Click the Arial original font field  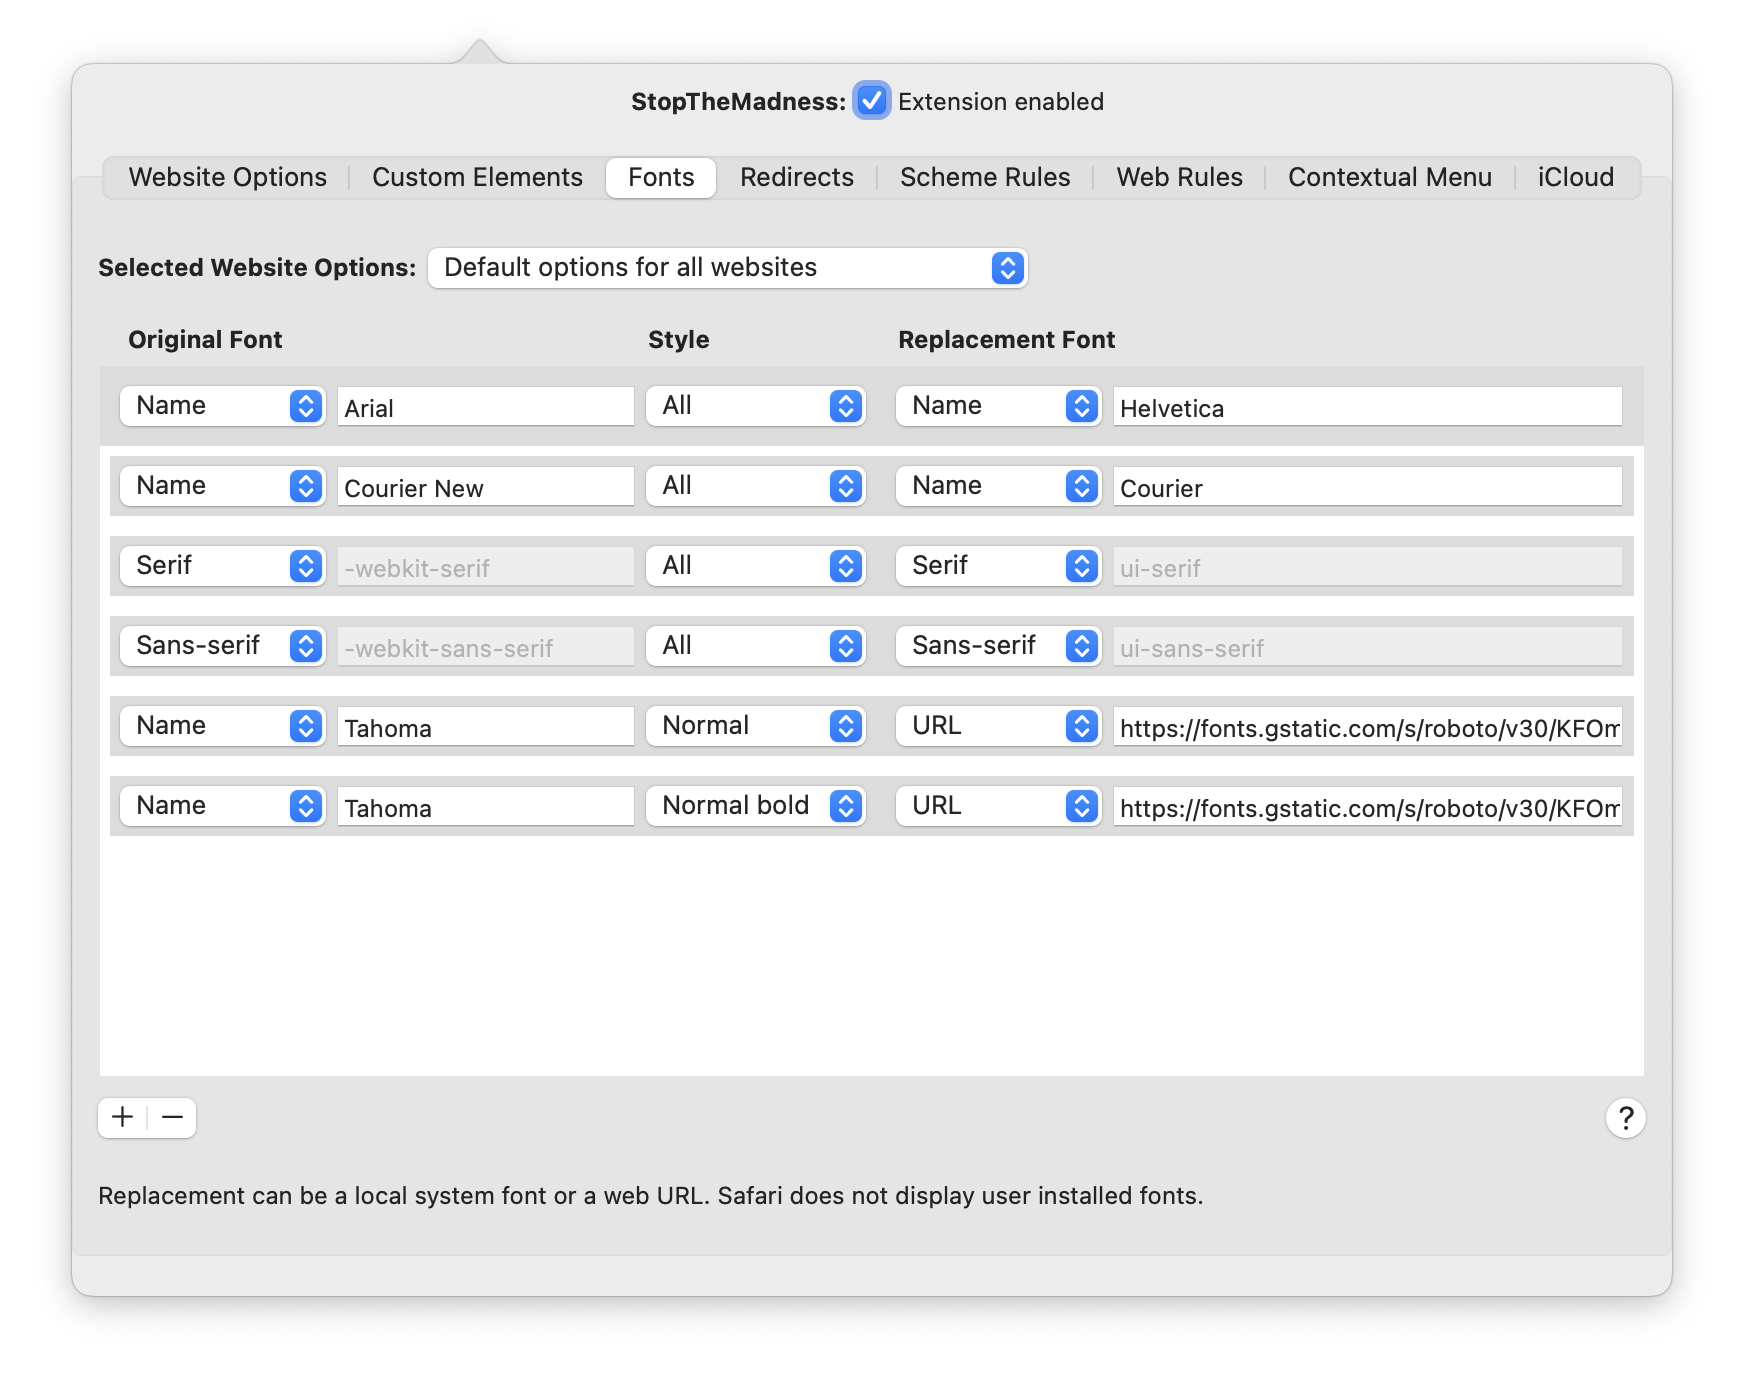[485, 407]
